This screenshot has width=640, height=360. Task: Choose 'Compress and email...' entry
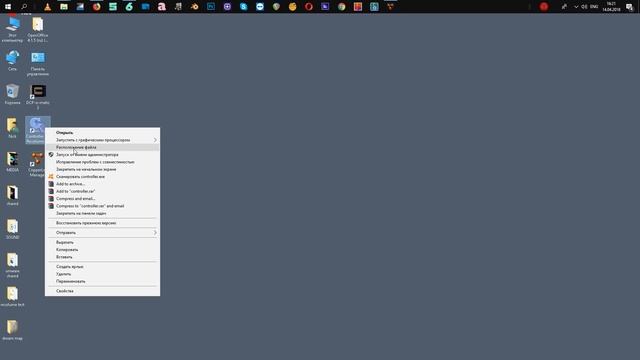tap(102, 199)
